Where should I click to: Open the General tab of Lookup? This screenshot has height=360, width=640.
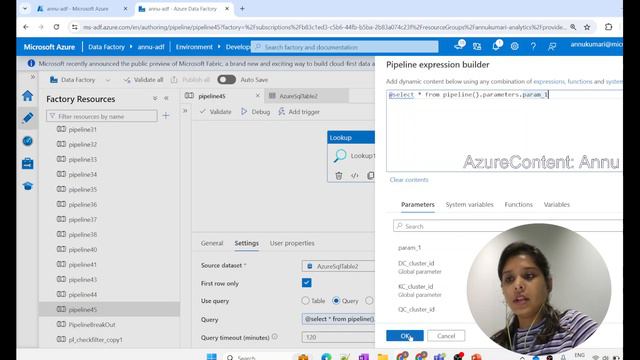pos(212,243)
